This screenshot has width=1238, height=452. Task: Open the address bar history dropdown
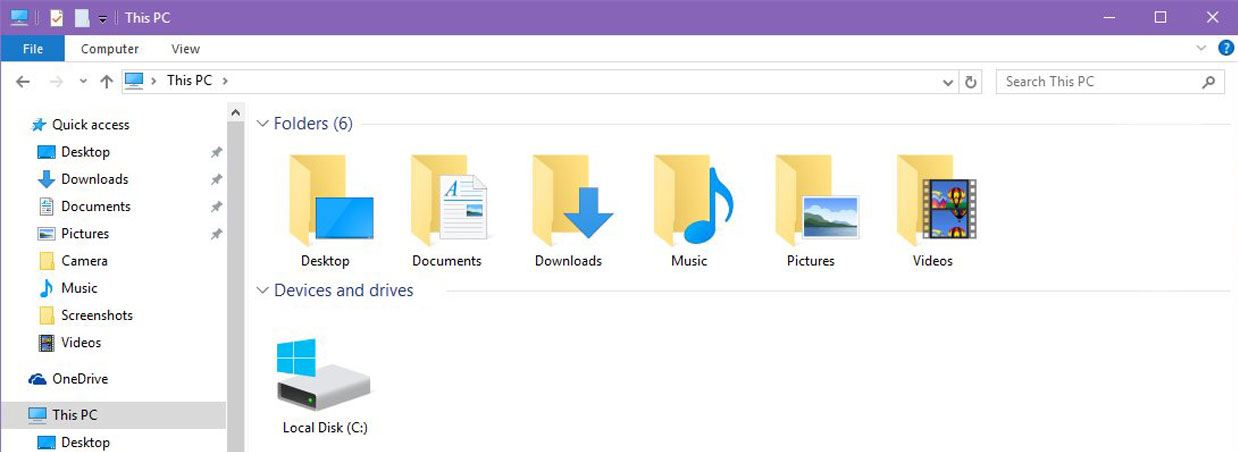(949, 82)
